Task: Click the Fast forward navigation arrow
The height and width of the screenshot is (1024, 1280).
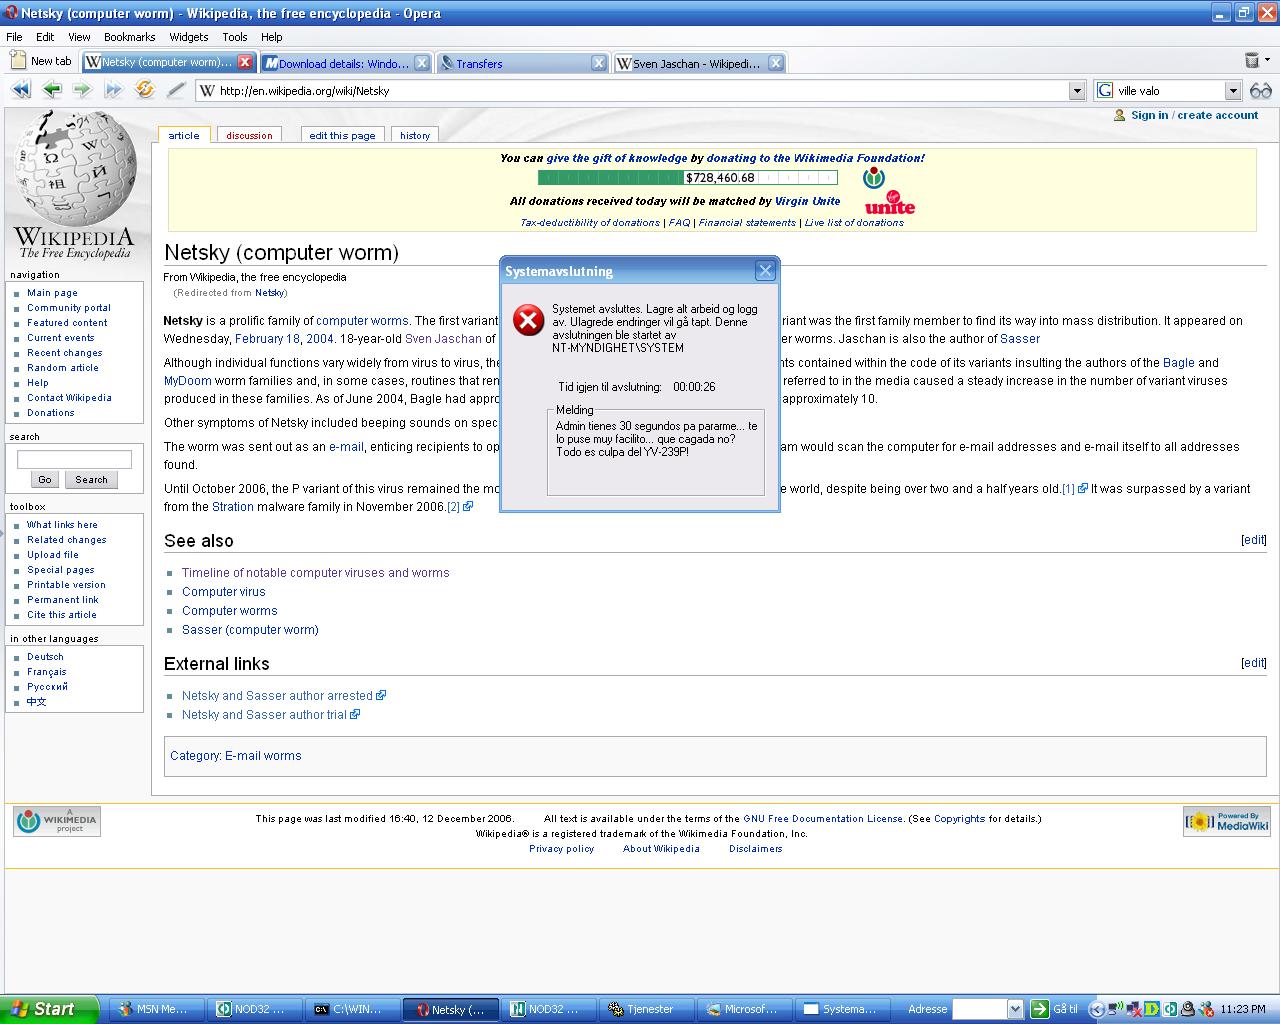Action: (x=113, y=90)
